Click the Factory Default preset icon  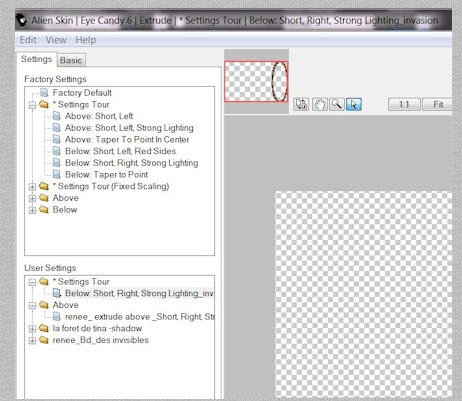point(44,92)
